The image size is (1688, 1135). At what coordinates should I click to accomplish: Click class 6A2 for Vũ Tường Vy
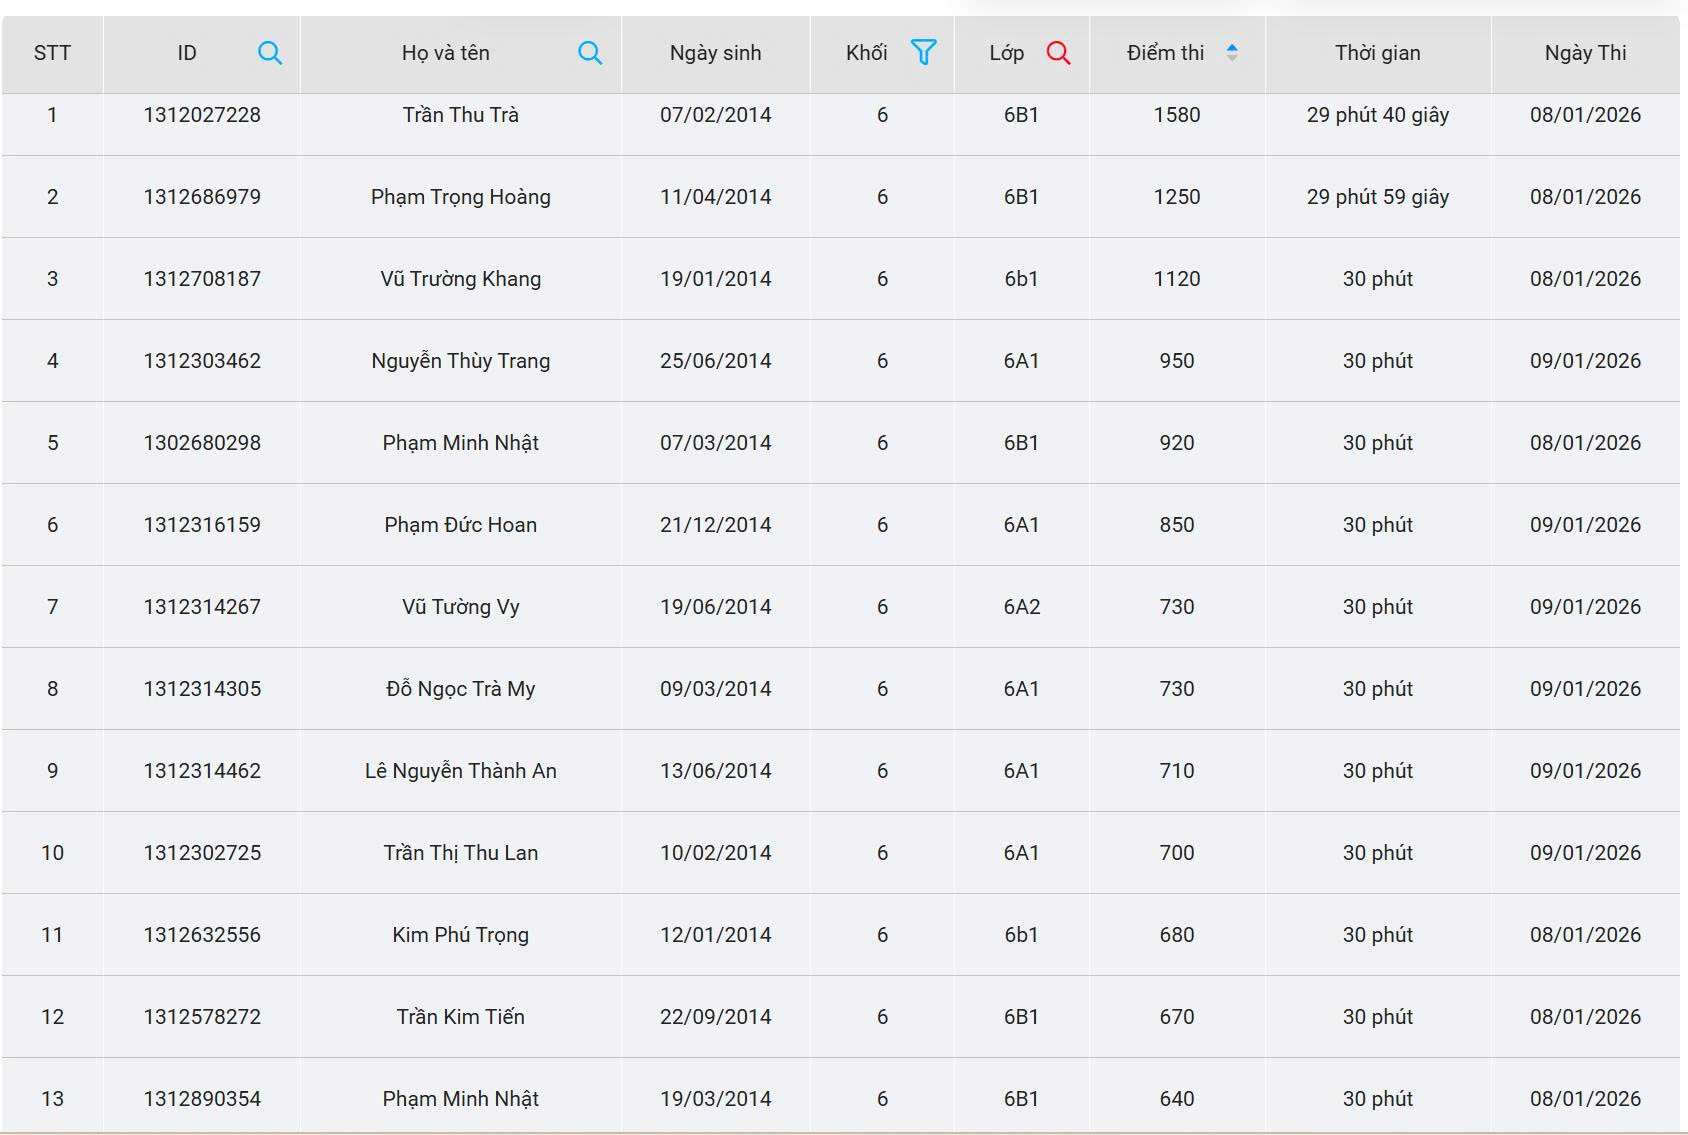pos(1021,607)
